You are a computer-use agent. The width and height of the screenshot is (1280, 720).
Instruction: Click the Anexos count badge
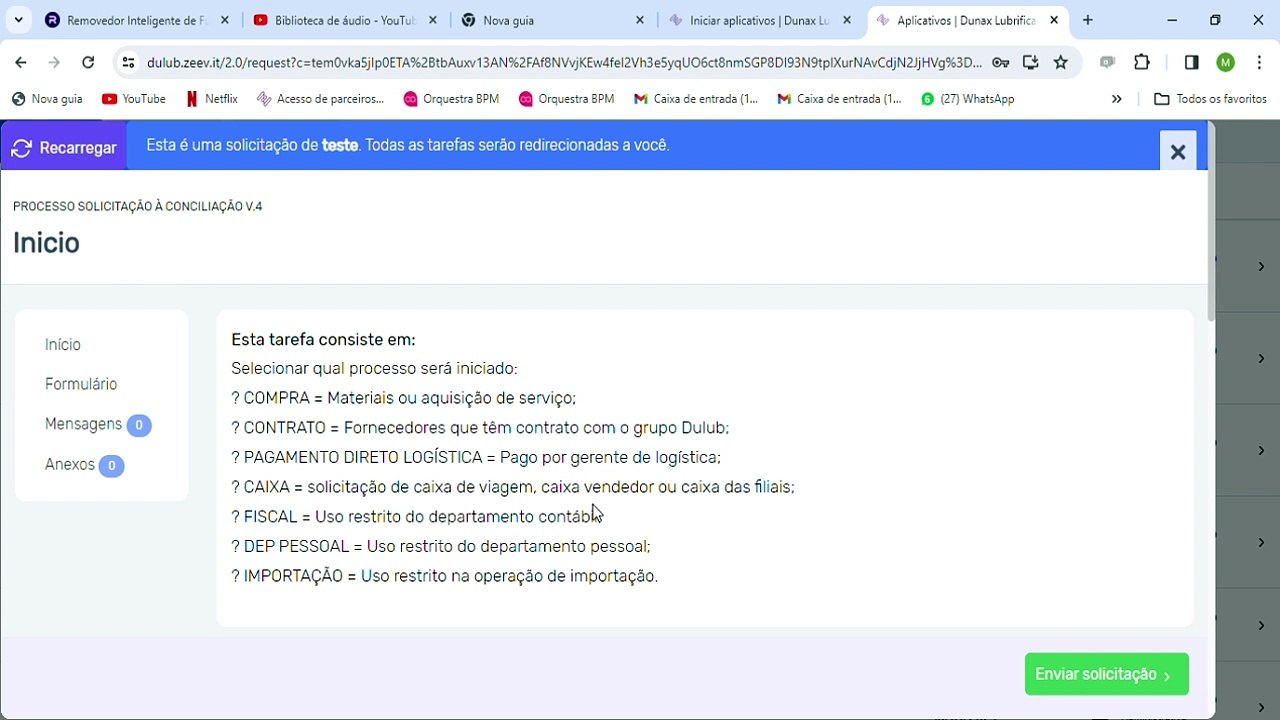click(112, 465)
